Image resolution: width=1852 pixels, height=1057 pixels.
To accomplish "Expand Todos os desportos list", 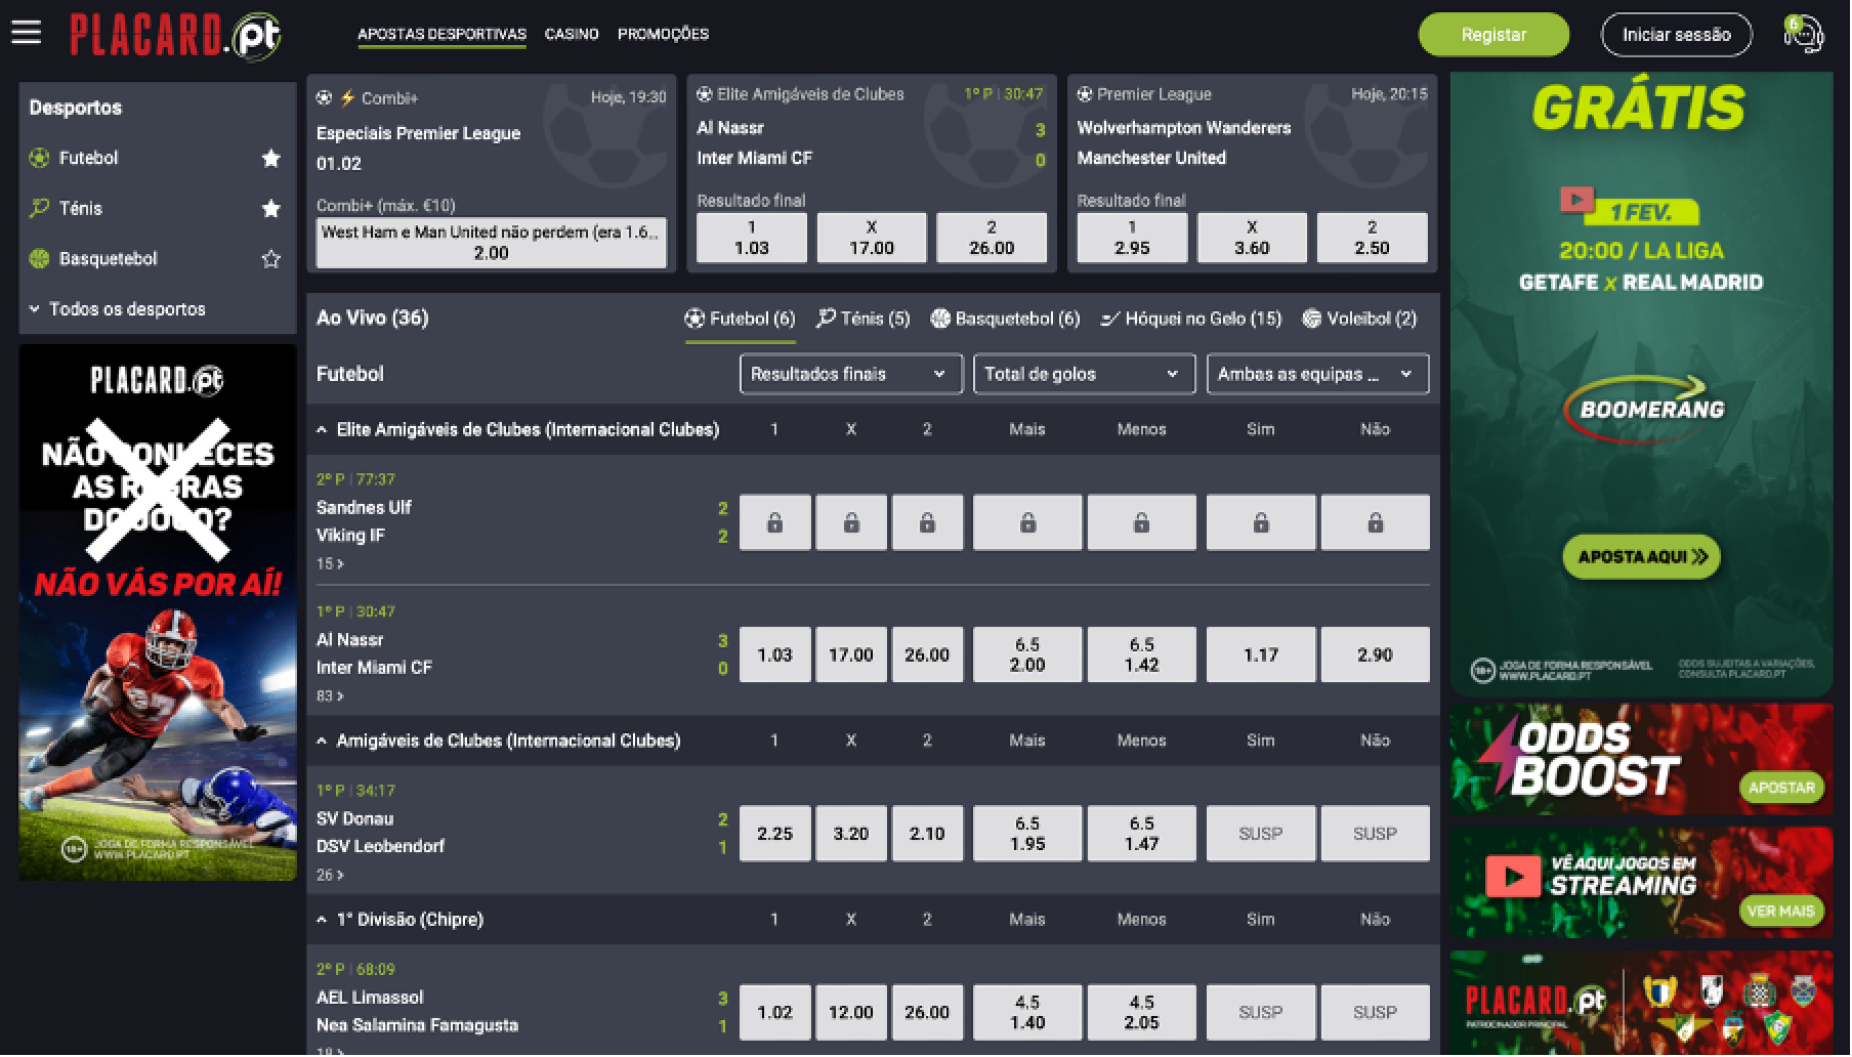I will (x=118, y=309).
